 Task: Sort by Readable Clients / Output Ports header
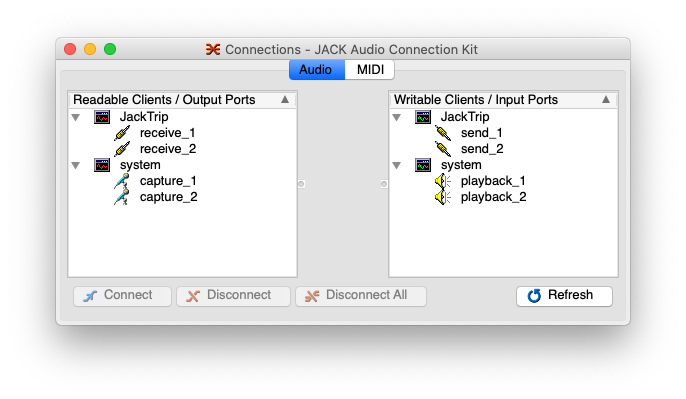tap(182, 100)
